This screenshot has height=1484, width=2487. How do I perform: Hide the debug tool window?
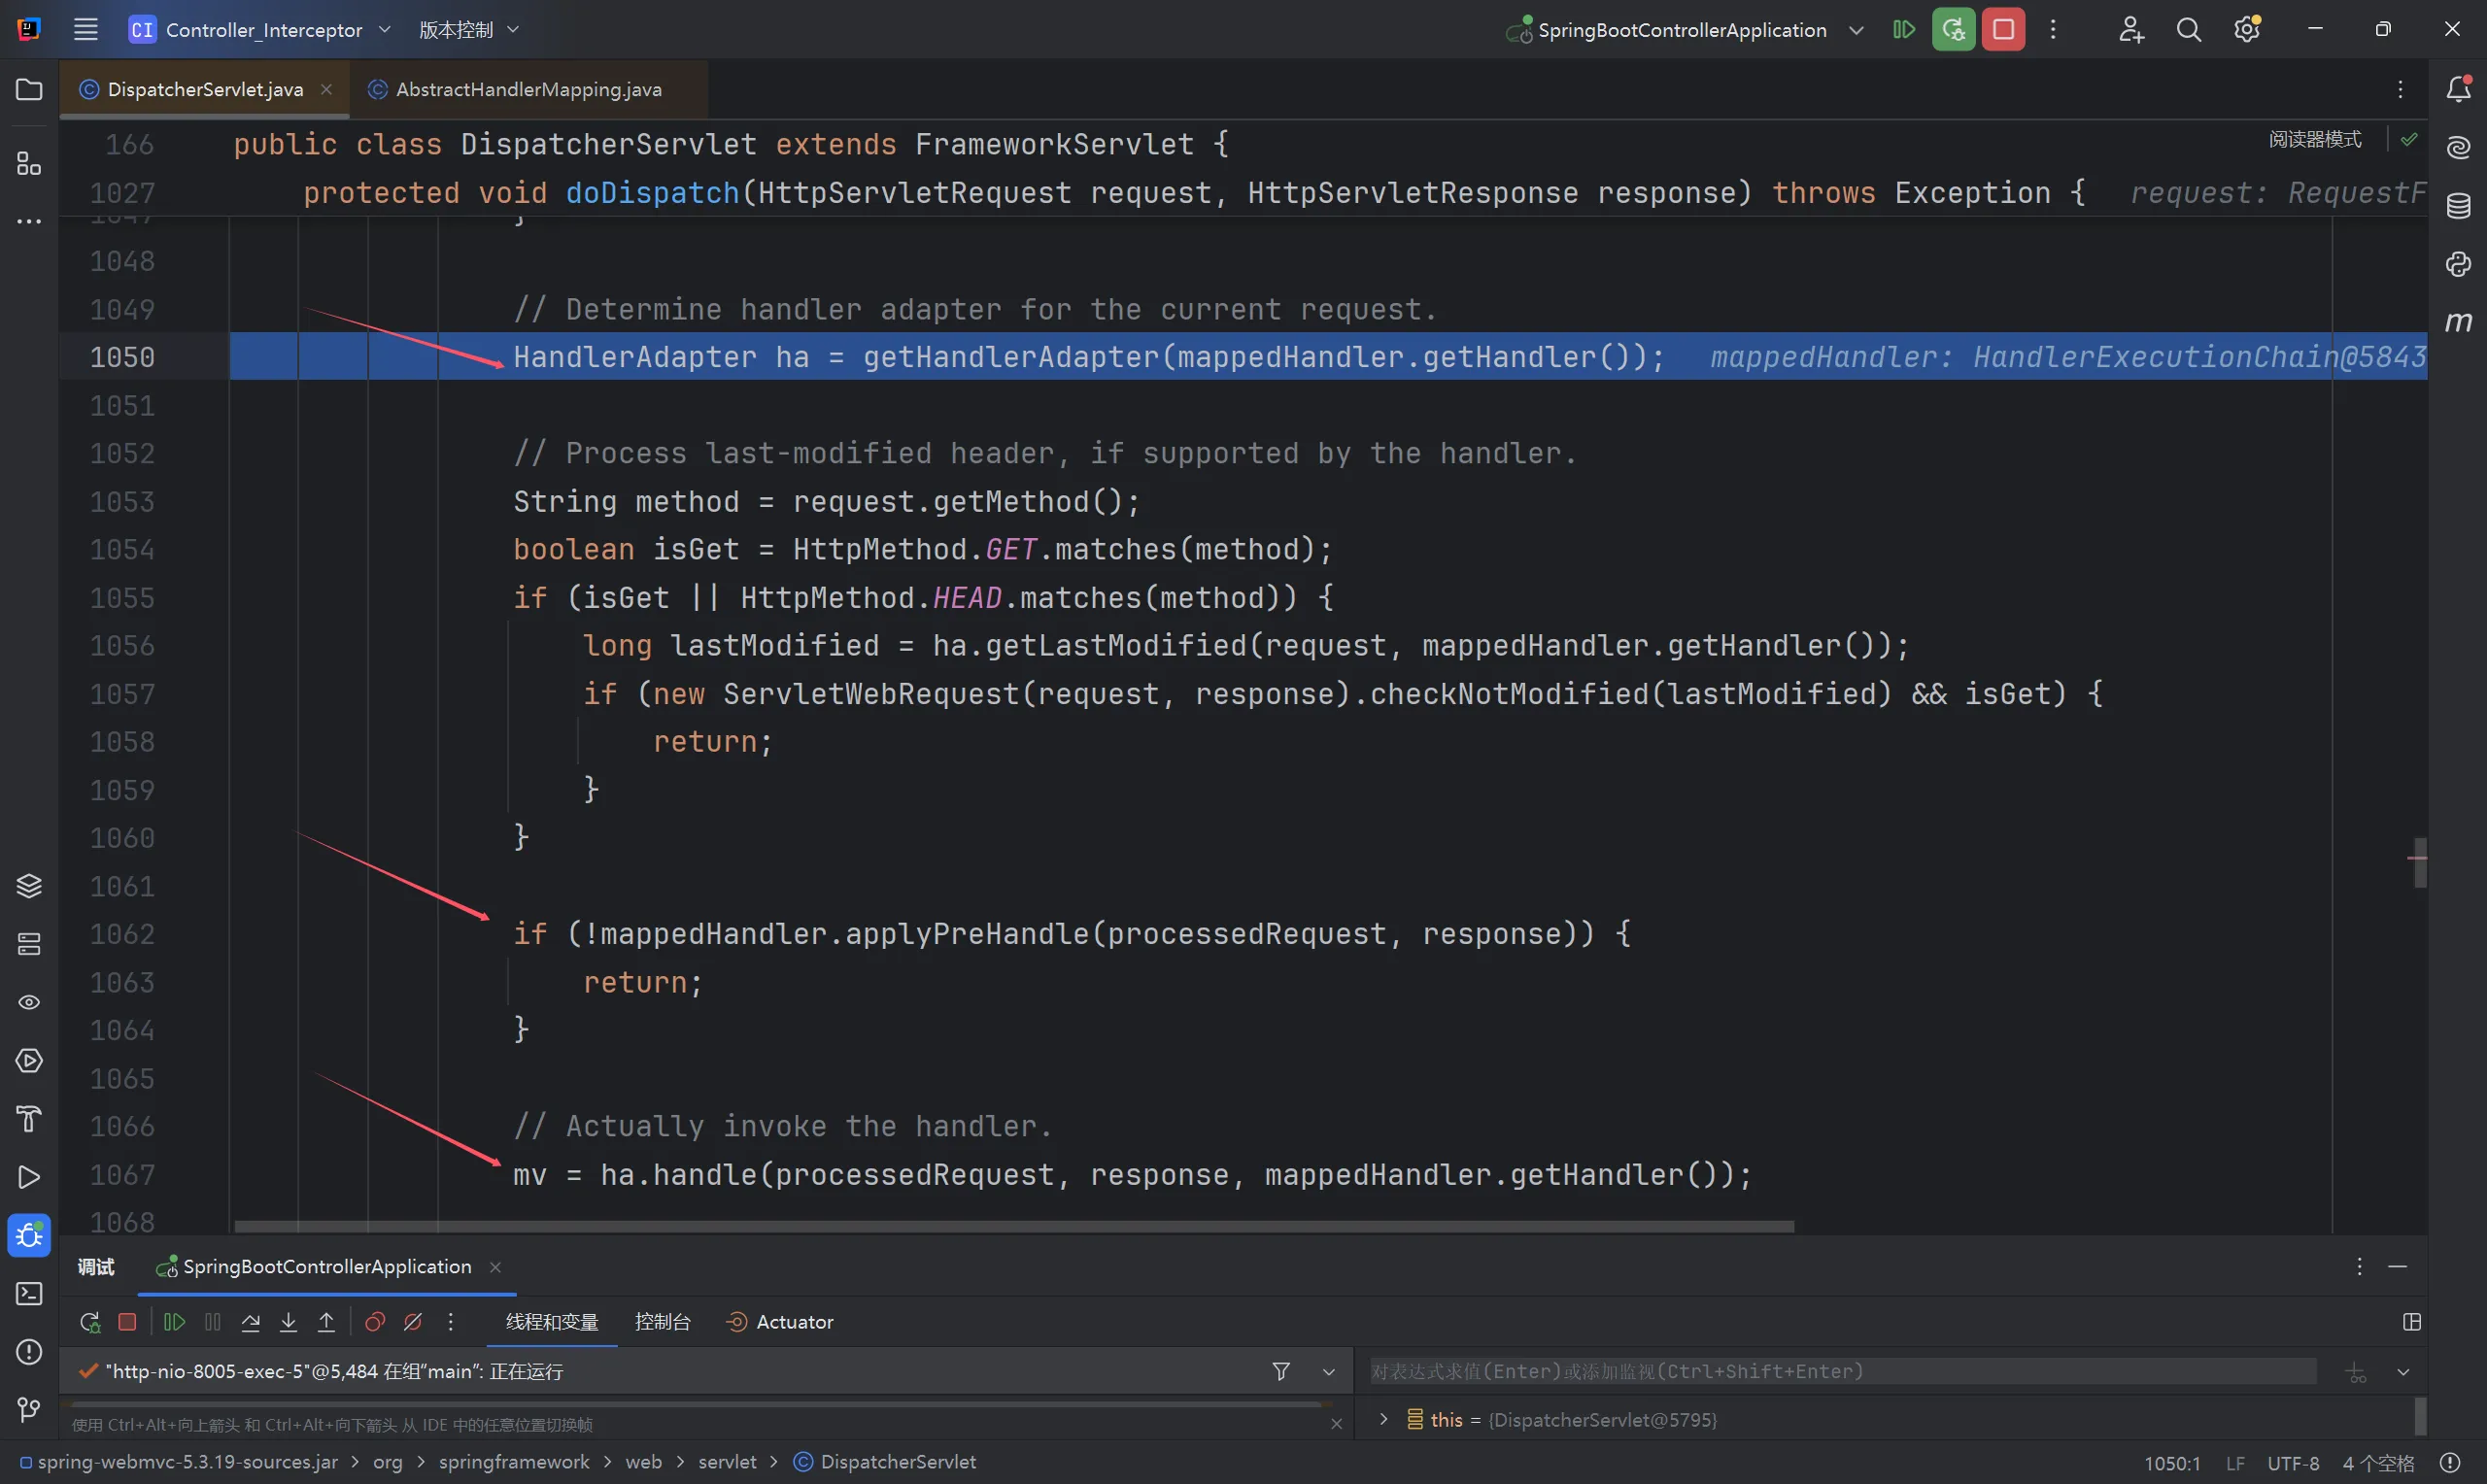point(2398,1266)
